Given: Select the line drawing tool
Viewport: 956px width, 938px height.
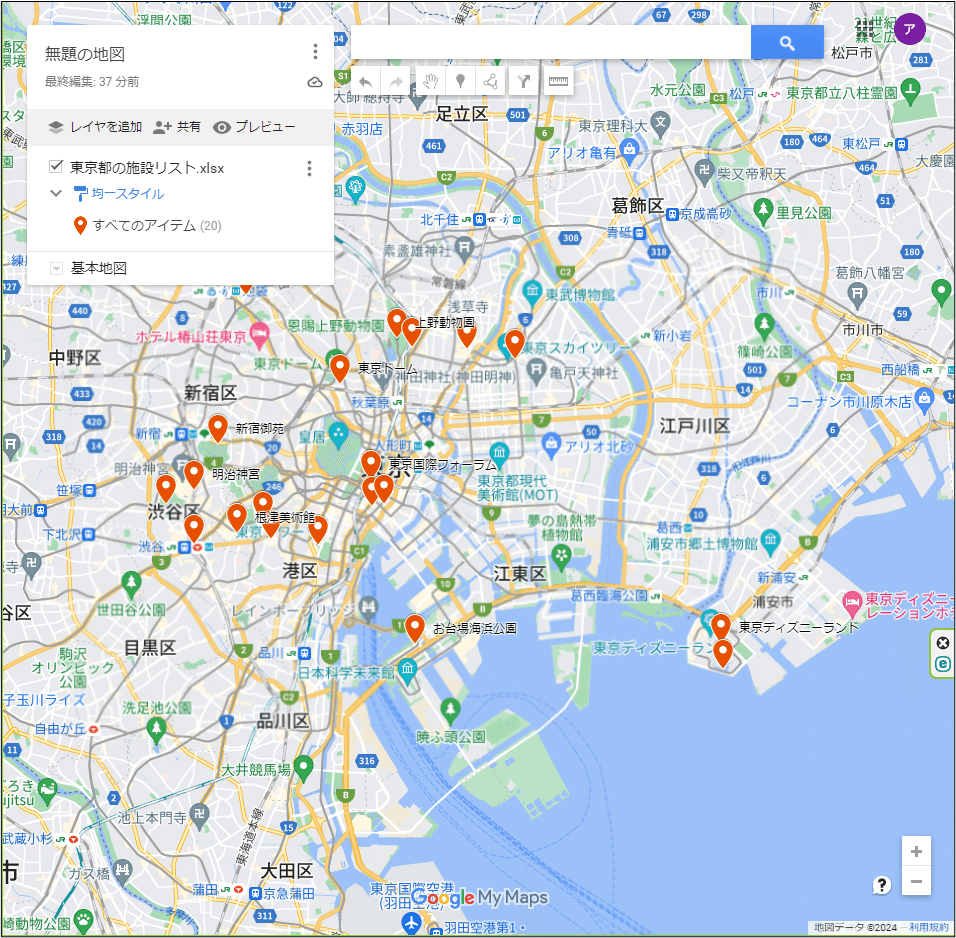Looking at the screenshot, I should point(490,81).
